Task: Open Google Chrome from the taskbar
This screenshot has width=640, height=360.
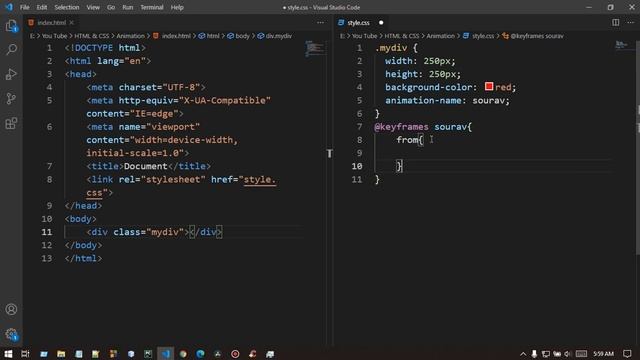Action: 183,353
